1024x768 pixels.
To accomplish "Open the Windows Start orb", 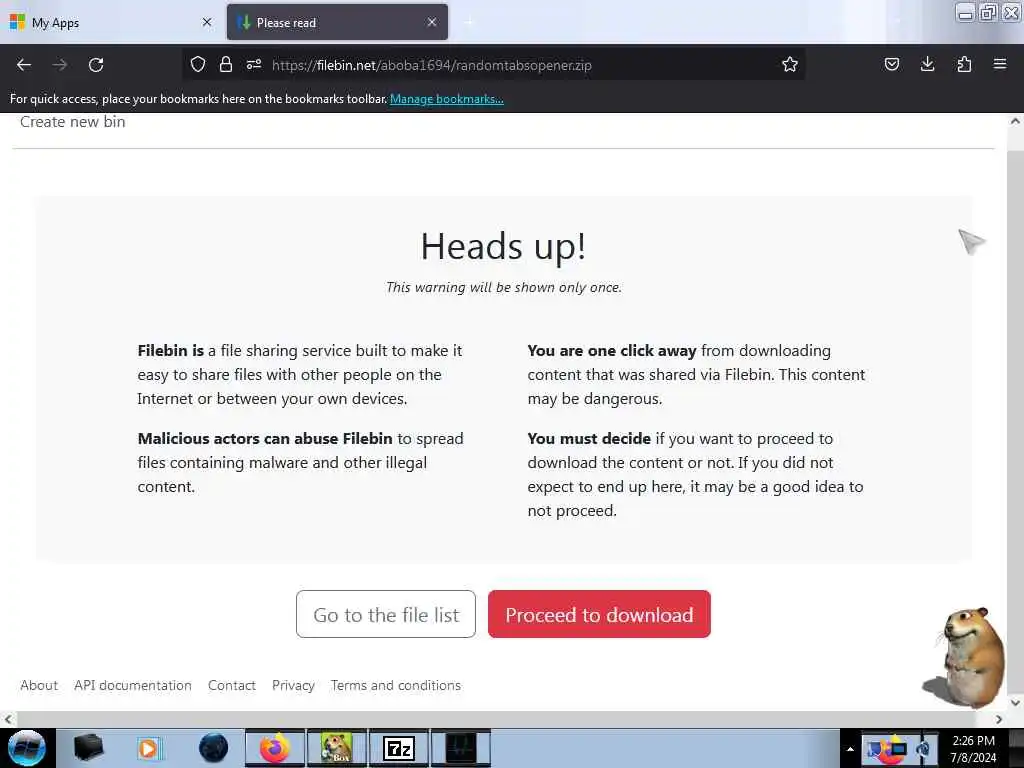I will pos(27,748).
